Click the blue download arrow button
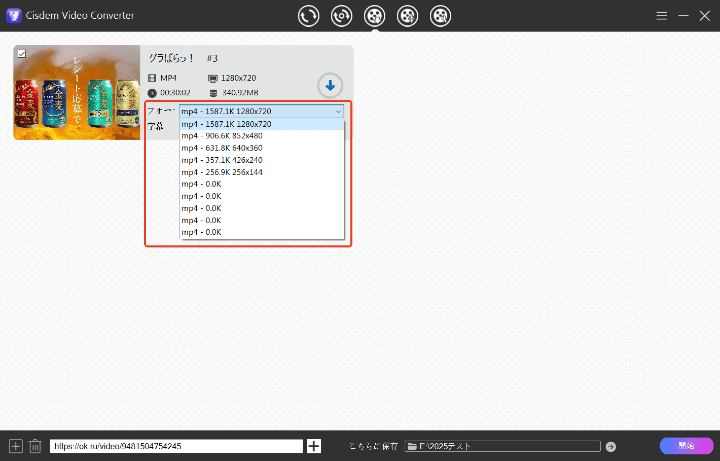The image size is (720, 461). tap(329, 86)
